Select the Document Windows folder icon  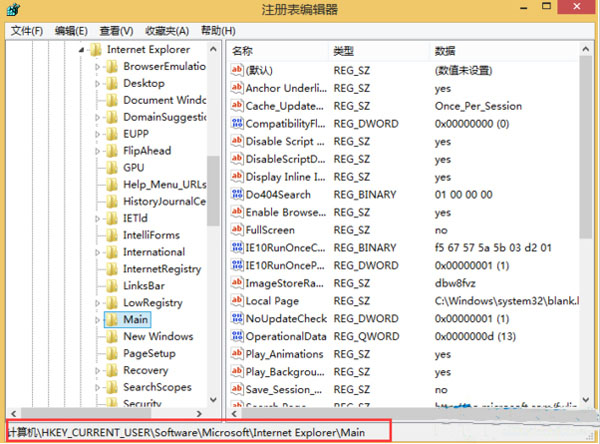112,100
